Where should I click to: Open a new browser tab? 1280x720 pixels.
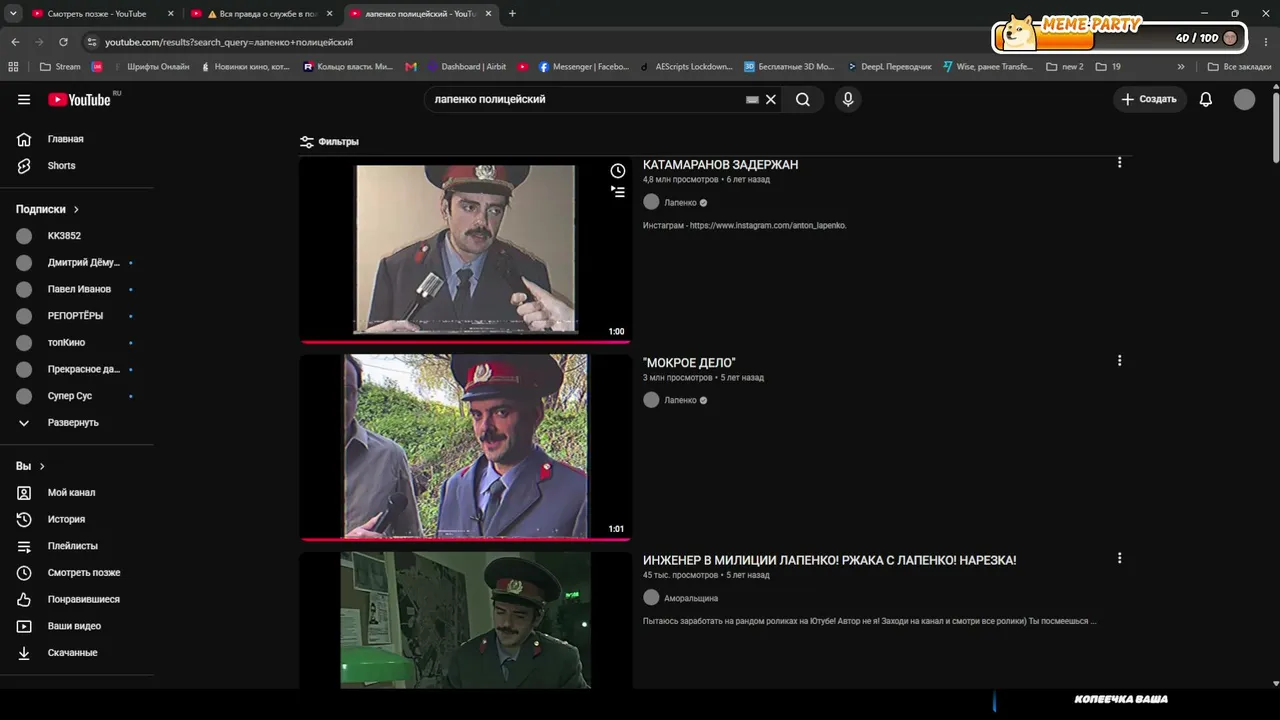(x=512, y=14)
